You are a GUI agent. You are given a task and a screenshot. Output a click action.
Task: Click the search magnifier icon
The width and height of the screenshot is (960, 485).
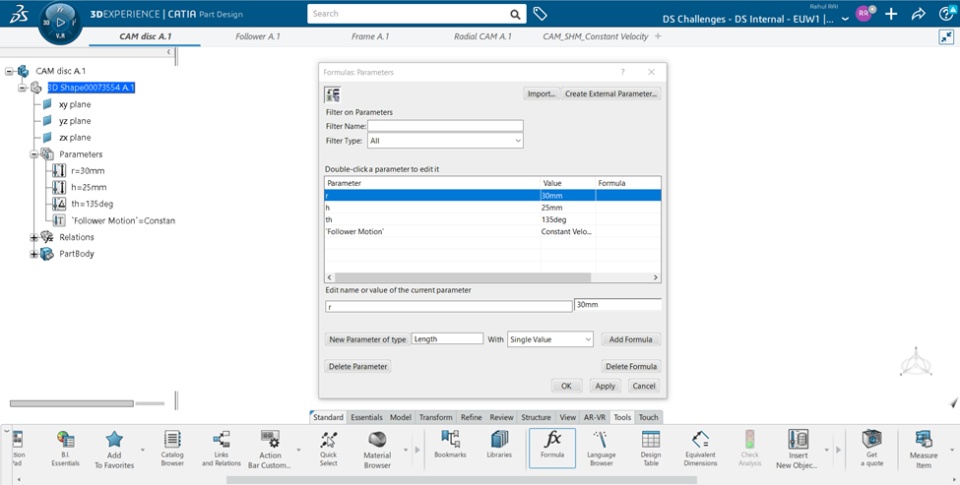516,14
